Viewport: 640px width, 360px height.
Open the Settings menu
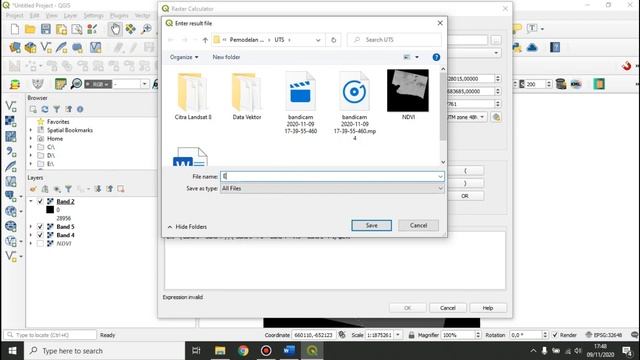(93, 16)
